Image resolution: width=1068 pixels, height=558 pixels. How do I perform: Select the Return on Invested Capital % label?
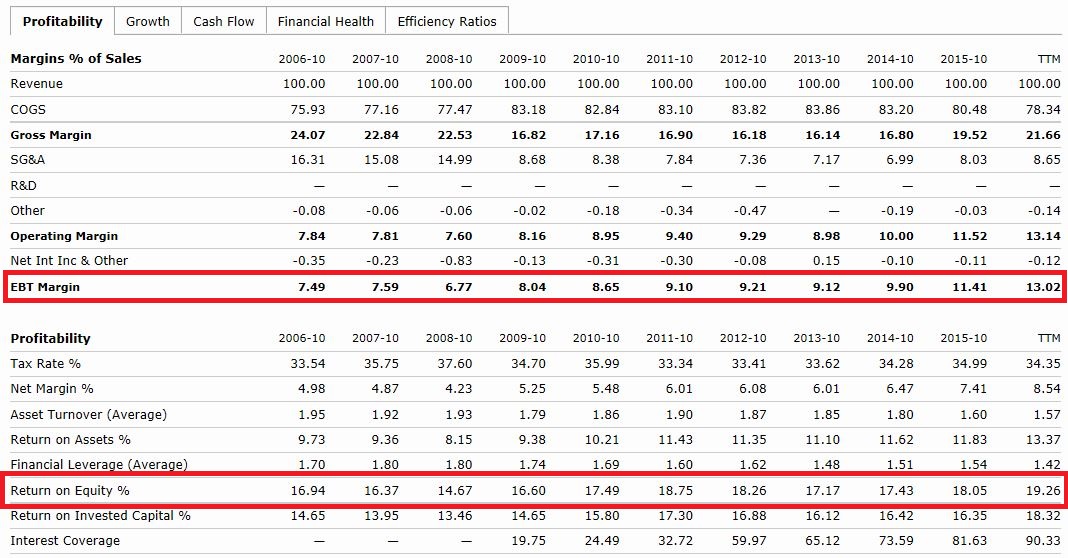click(100, 516)
